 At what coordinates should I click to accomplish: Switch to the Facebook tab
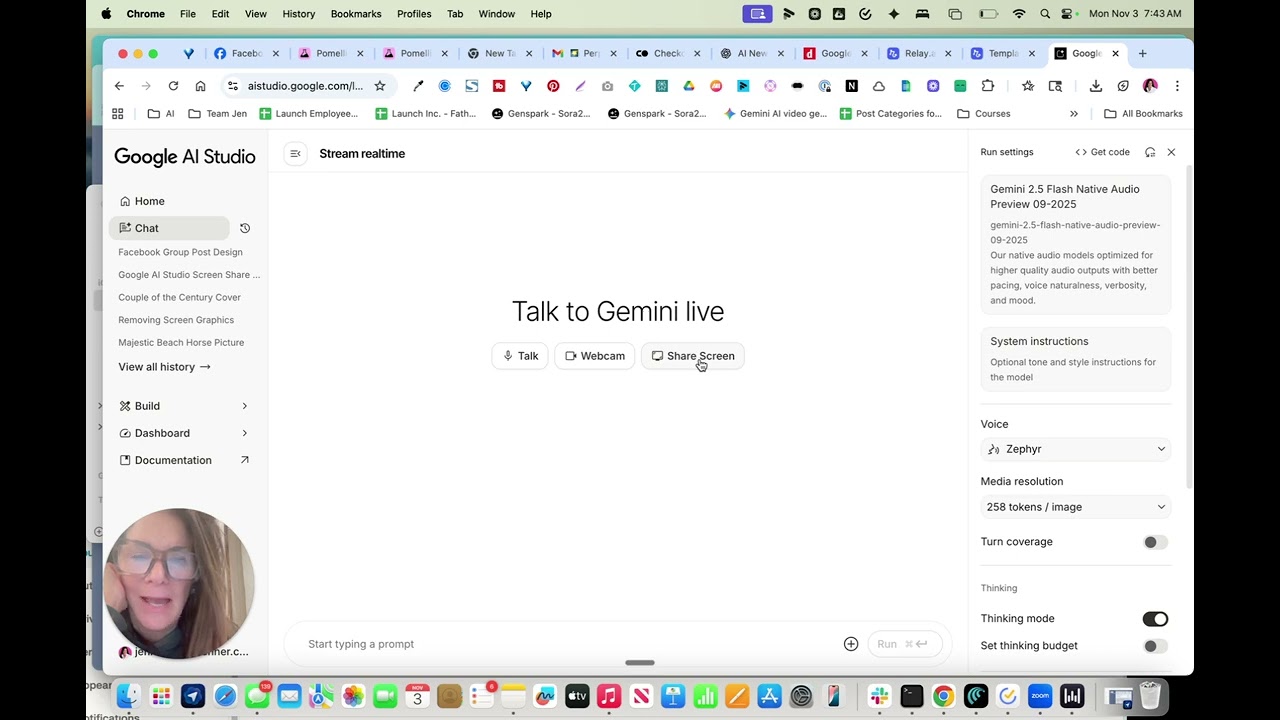tap(246, 54)
